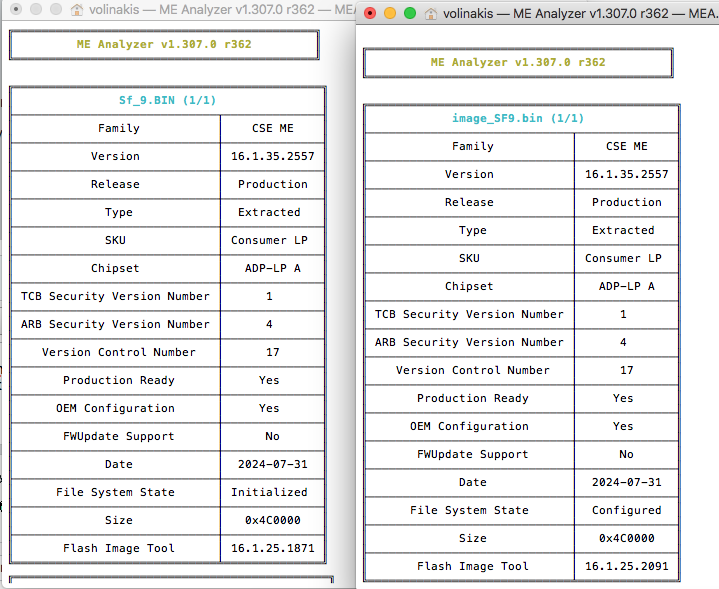Select ME Analyzer header in left window
The height and width of the screenshot is (589, 719).
[164, 44]
